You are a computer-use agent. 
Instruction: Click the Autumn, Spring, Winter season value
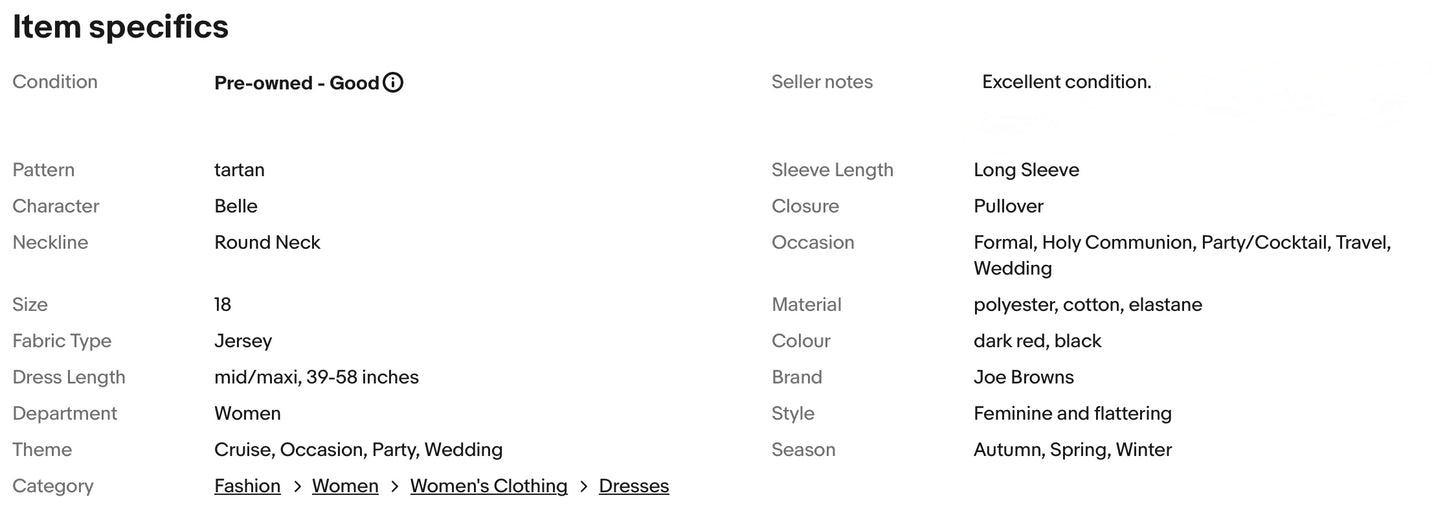(x=1072, y=450)
